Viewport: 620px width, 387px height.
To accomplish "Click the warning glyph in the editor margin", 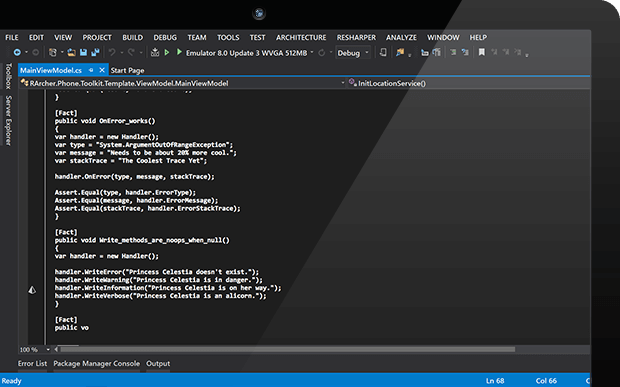I will 32,291.
